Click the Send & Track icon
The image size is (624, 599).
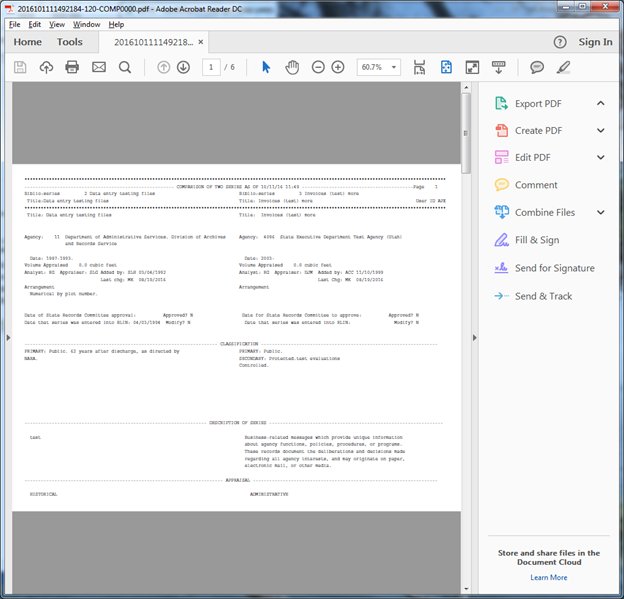[x=501, y=296]
